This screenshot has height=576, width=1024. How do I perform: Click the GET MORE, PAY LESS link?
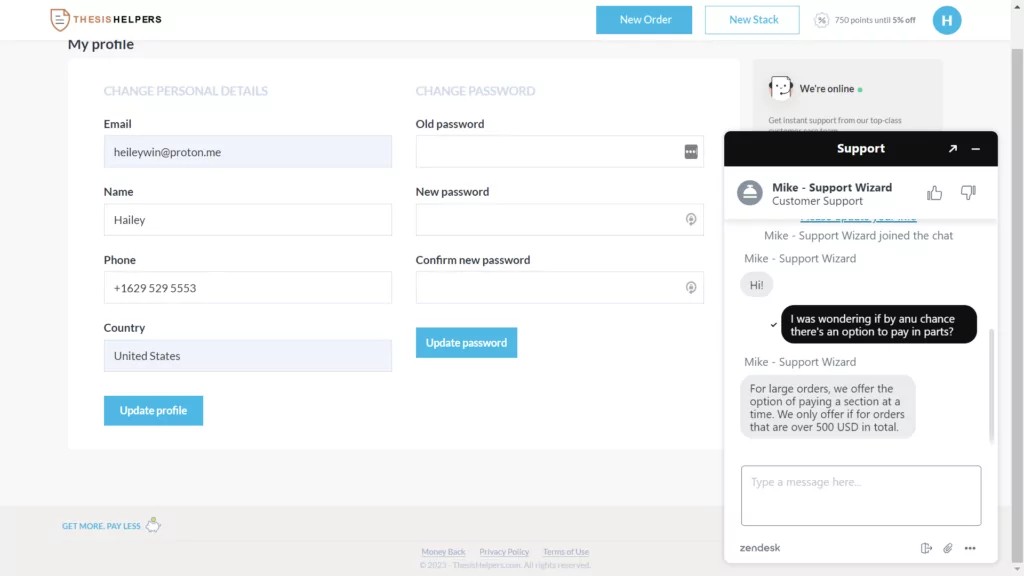(x=101, y=526)
